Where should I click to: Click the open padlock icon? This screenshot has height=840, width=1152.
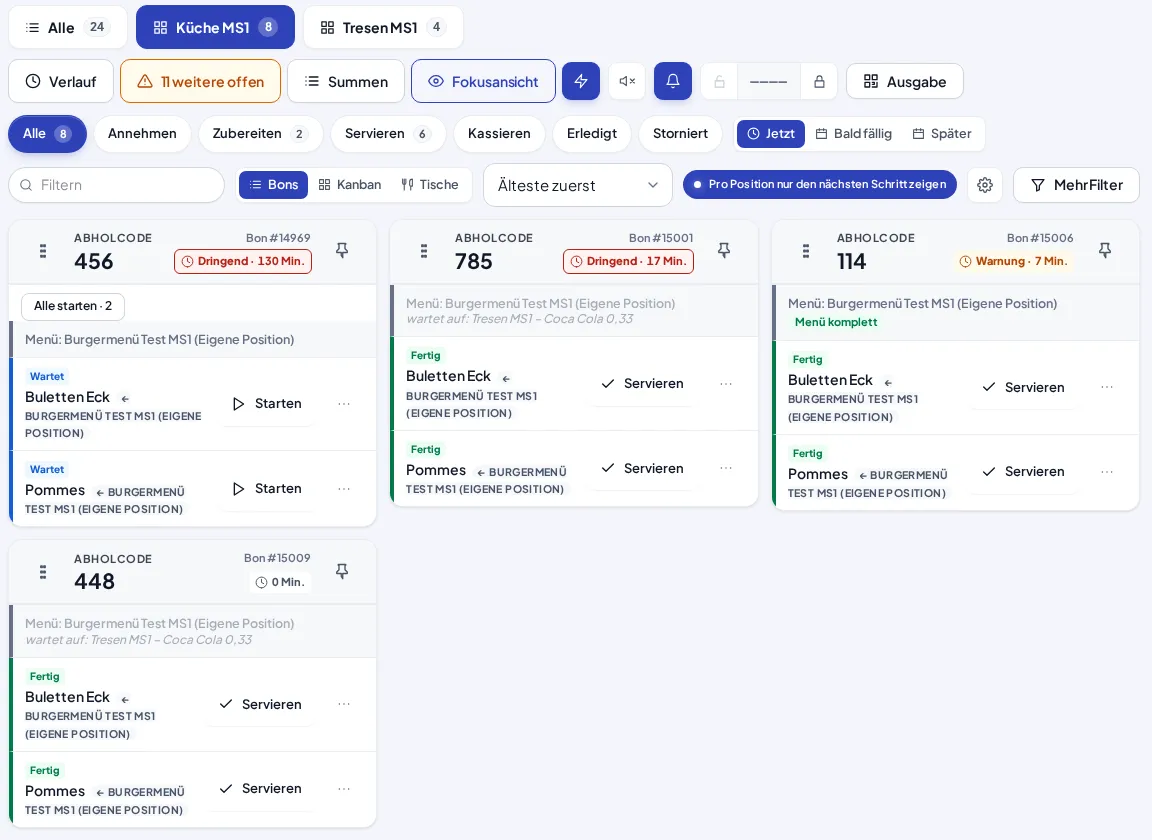click(x=719, y=82)
